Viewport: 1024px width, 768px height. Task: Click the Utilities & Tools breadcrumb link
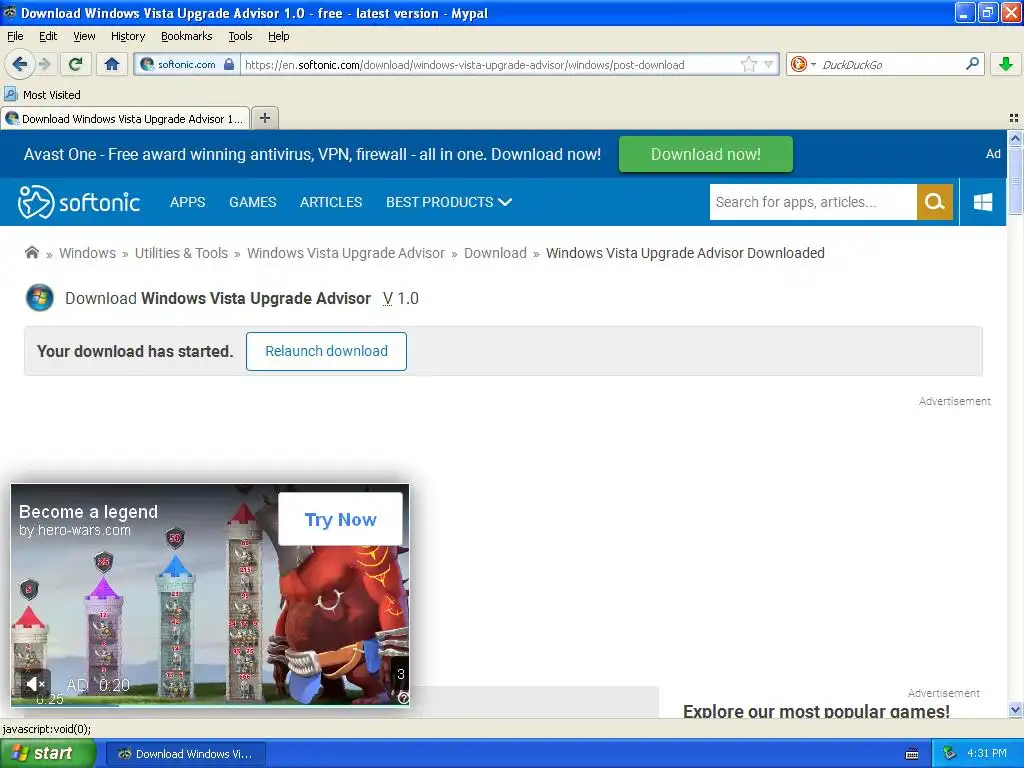182,253
